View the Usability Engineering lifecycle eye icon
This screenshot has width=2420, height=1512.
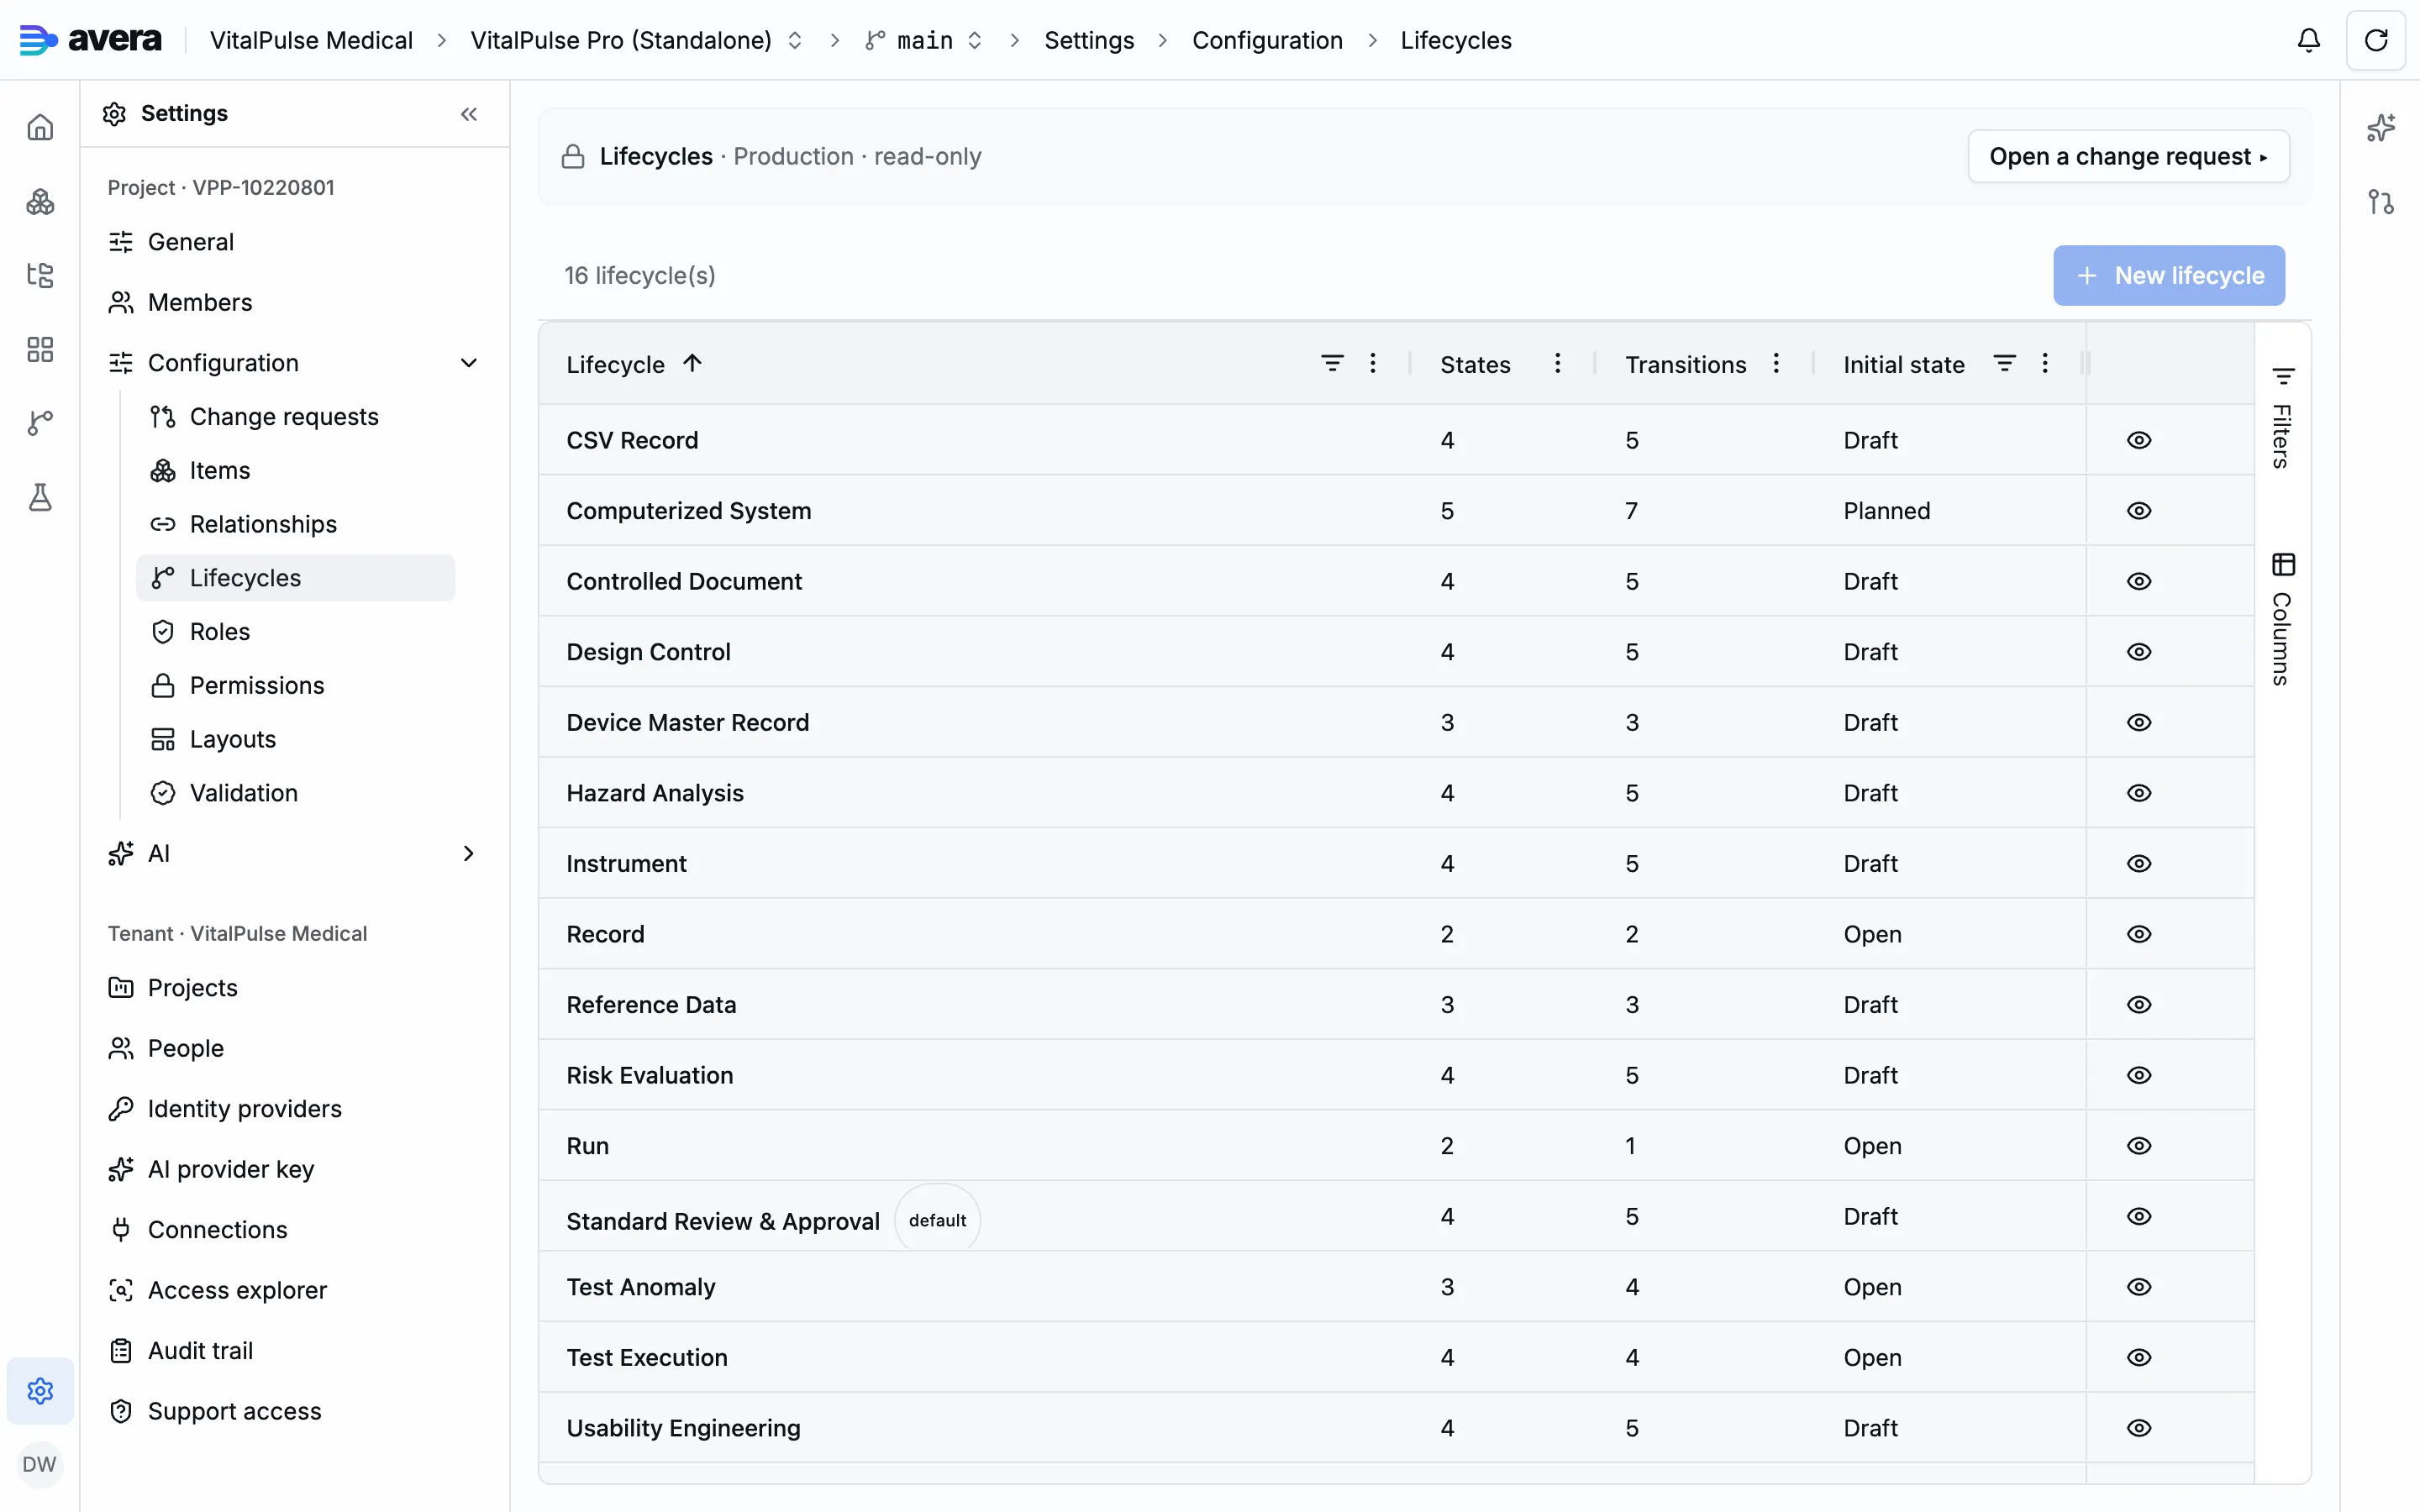(x=2139, y=1428)
